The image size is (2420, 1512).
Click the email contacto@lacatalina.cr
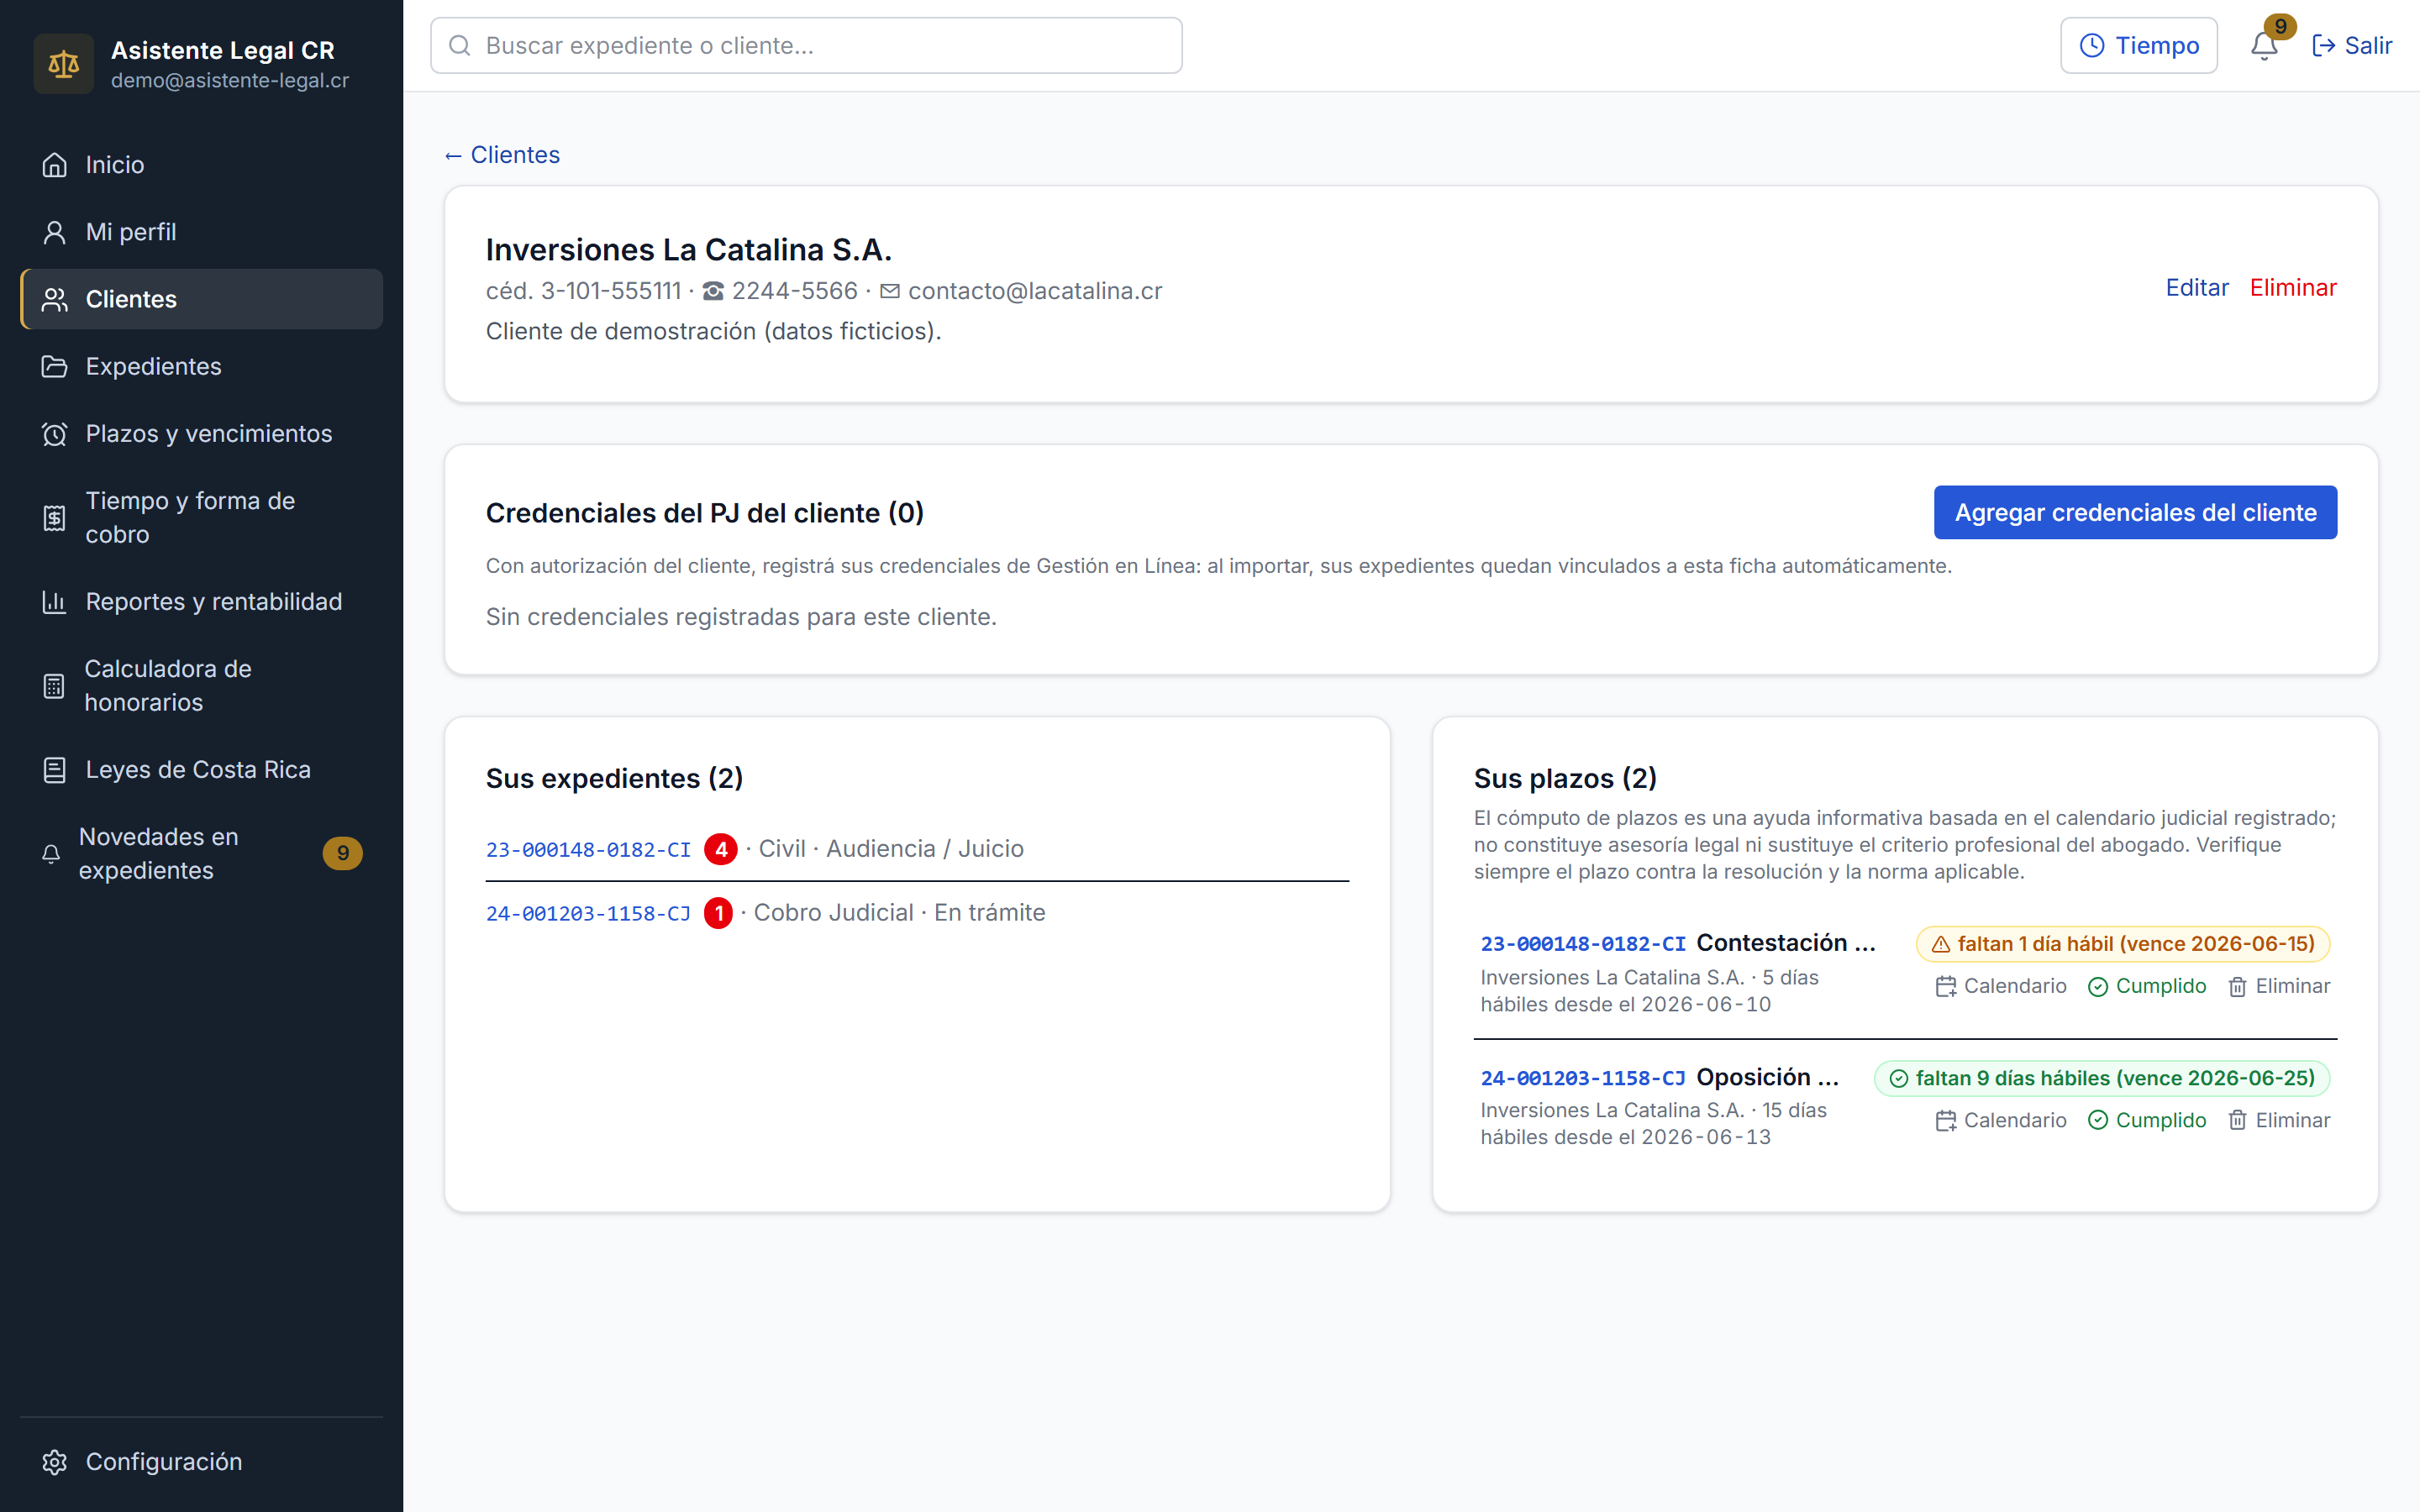tap(1035, 291)
